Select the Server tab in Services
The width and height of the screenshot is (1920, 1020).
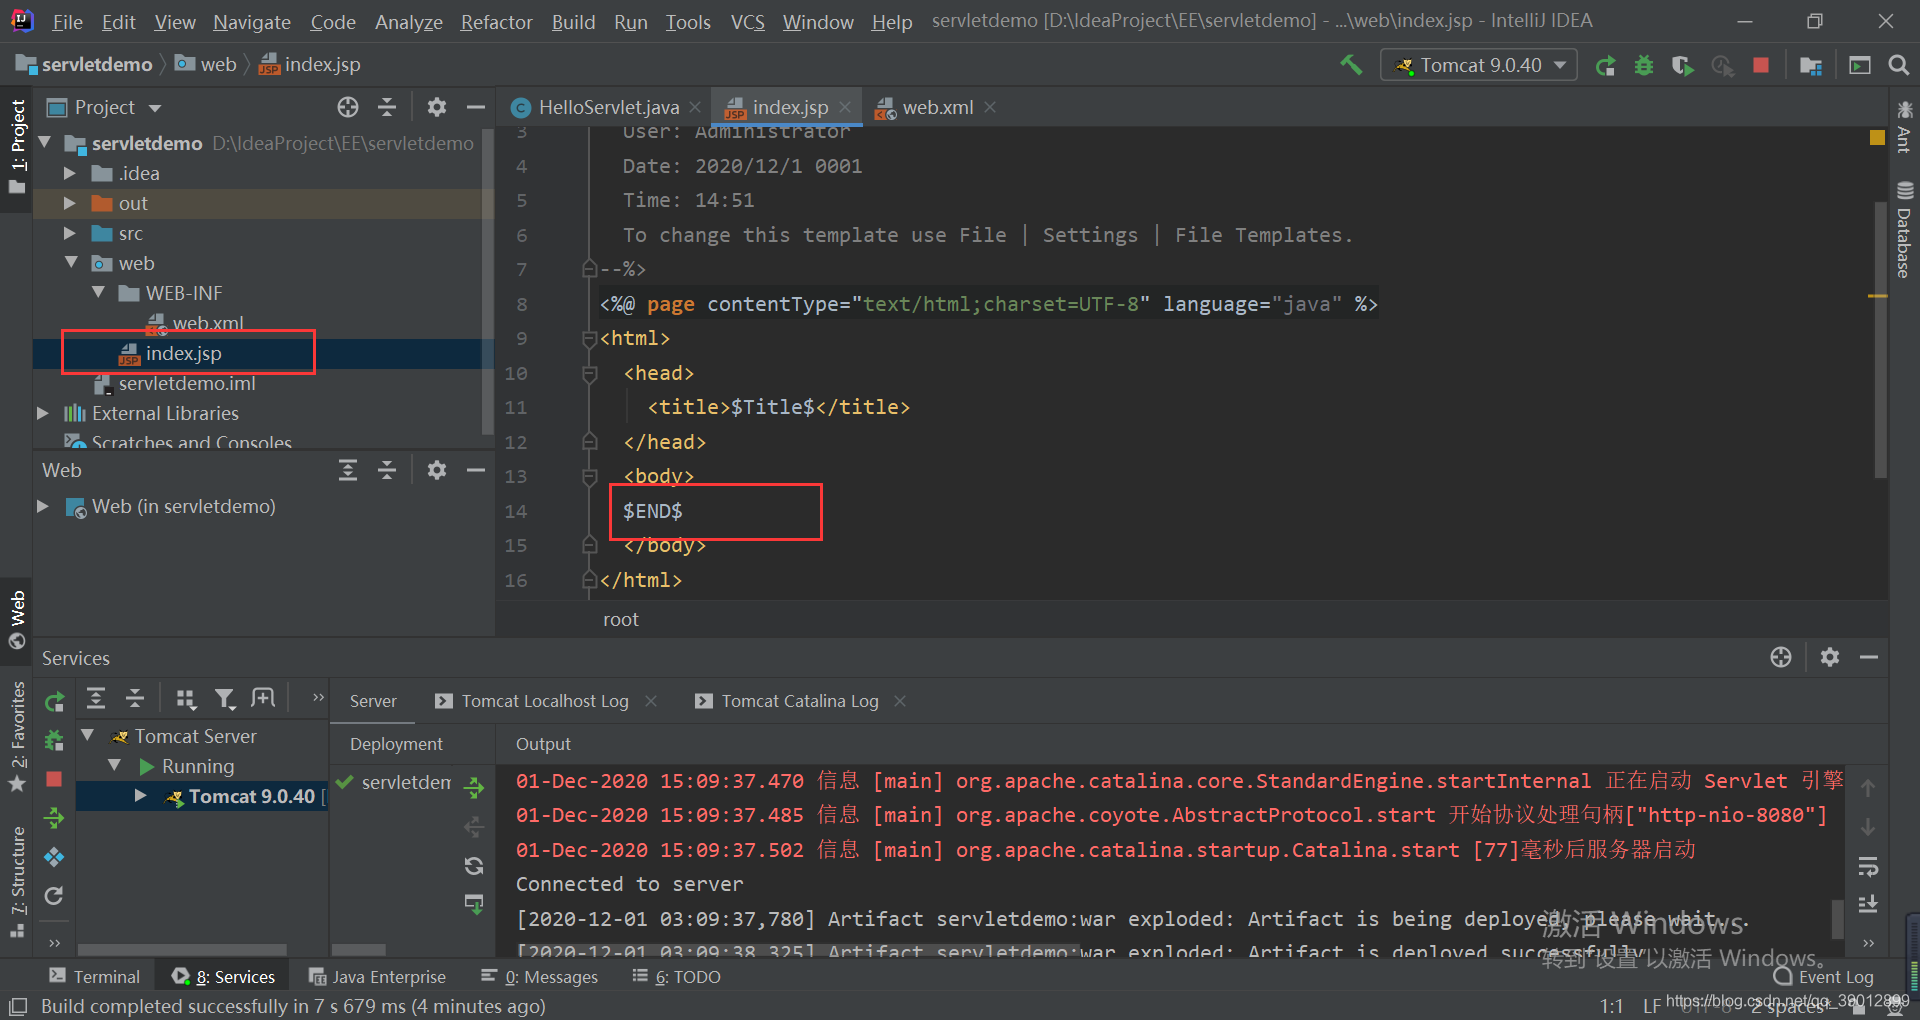point(373,701)
